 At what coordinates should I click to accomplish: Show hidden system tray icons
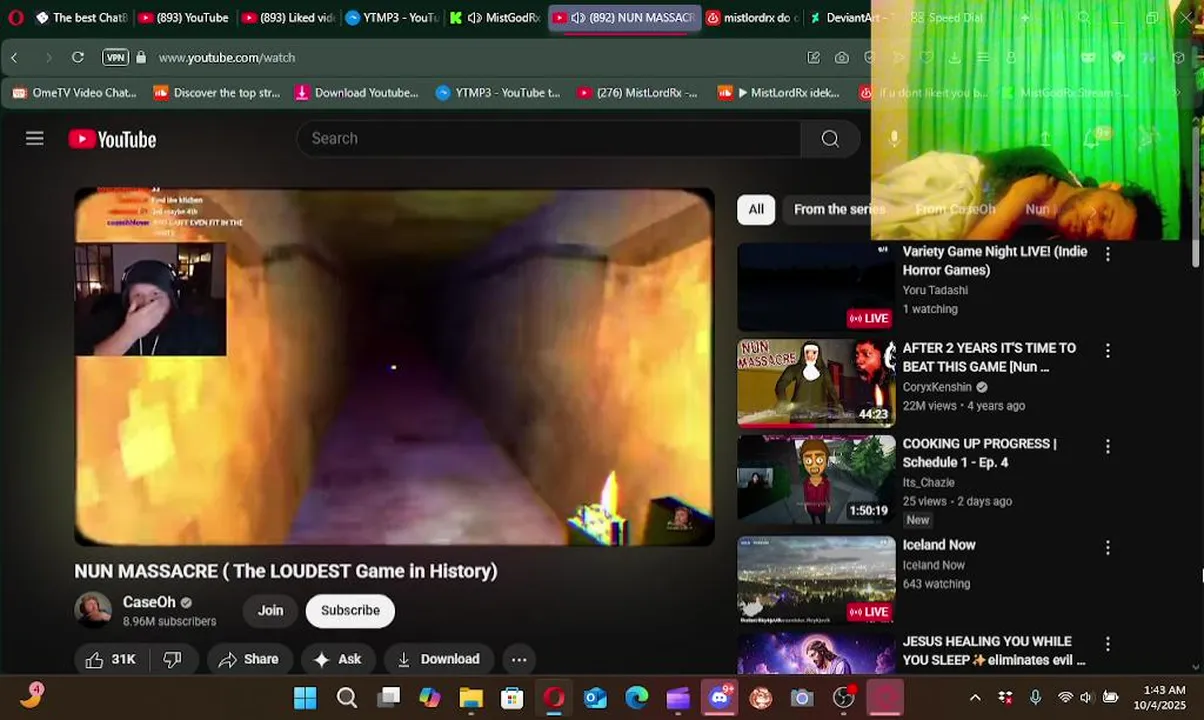[x=975, y=697]
